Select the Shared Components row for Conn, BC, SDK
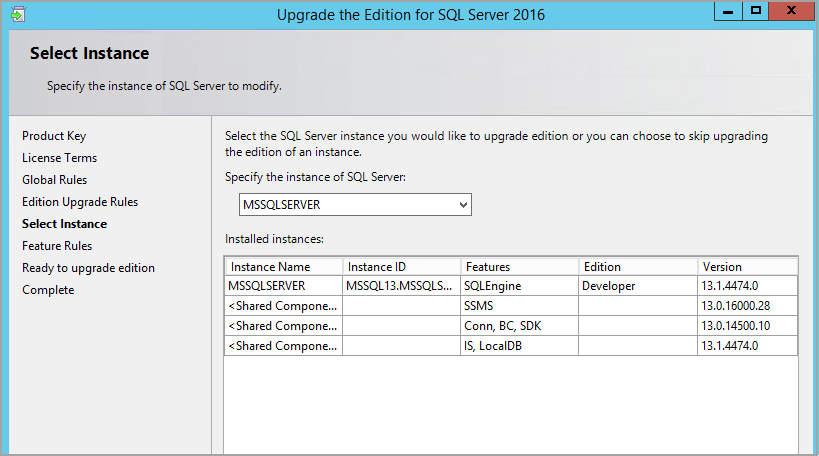Screen dimensions: 819x456 point(511,326)
